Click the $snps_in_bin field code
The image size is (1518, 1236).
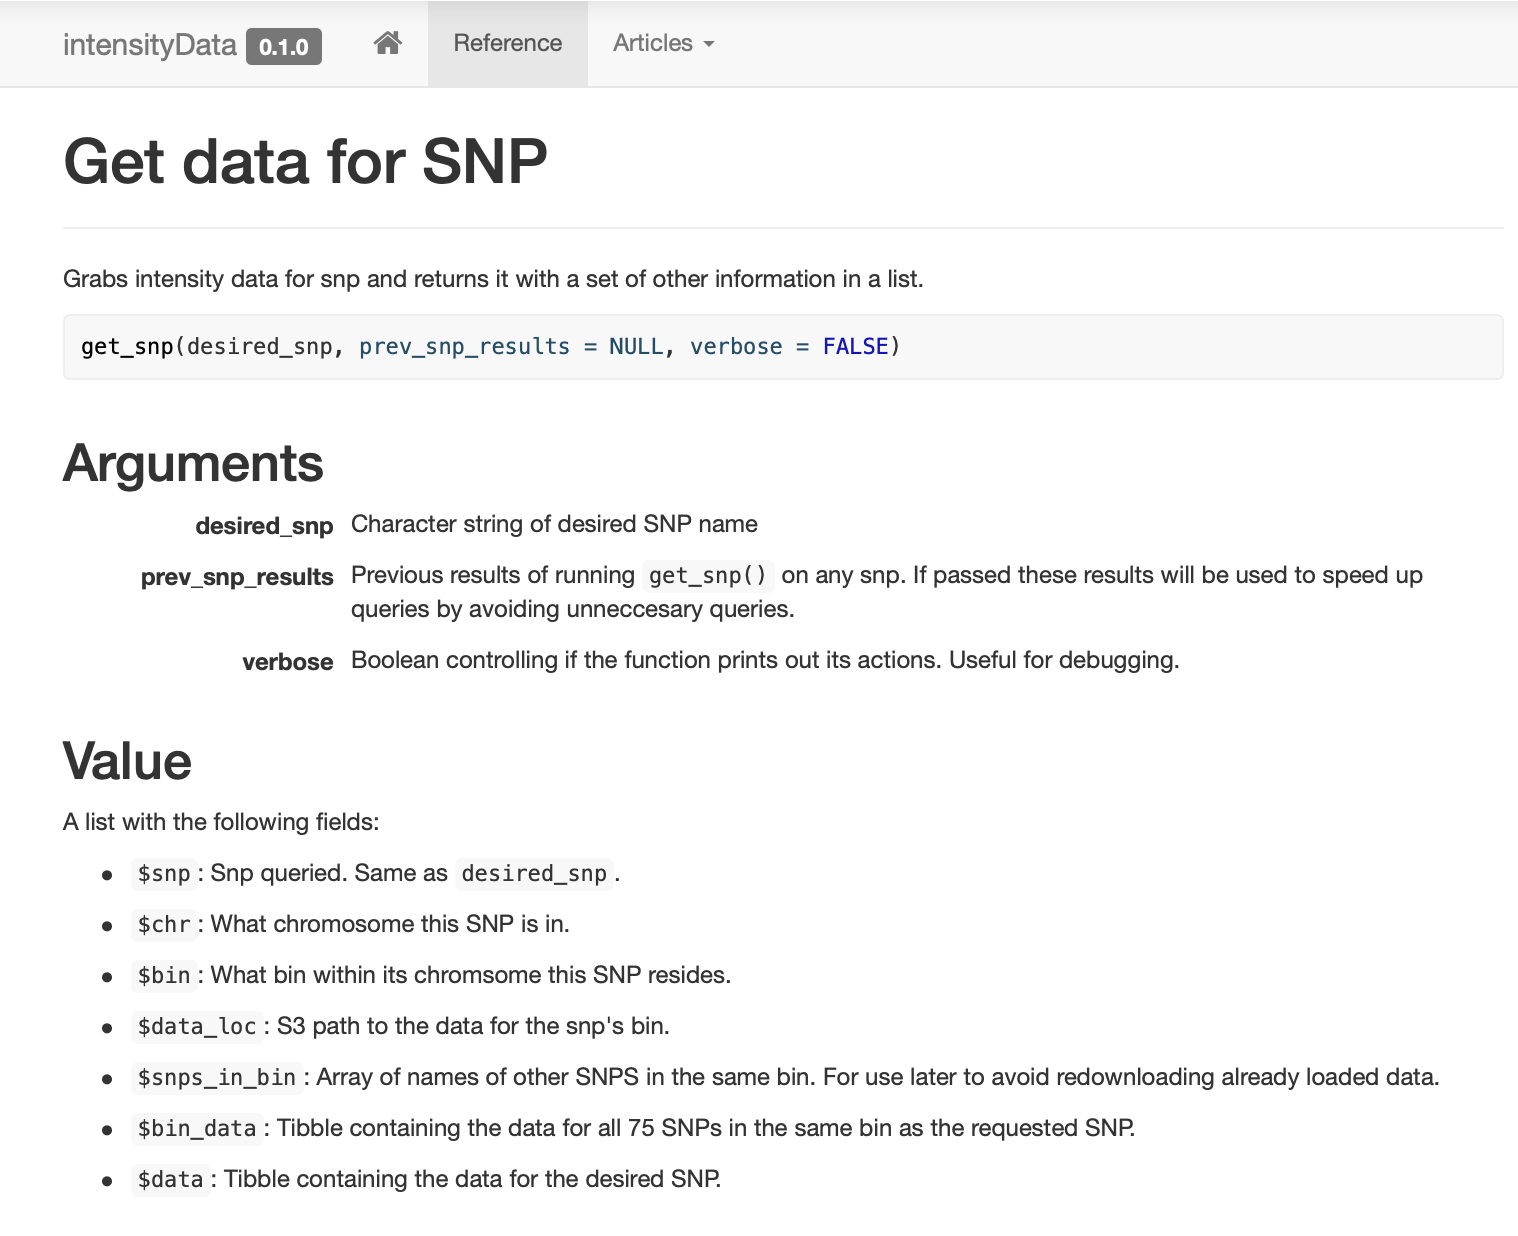[216, 1078]
